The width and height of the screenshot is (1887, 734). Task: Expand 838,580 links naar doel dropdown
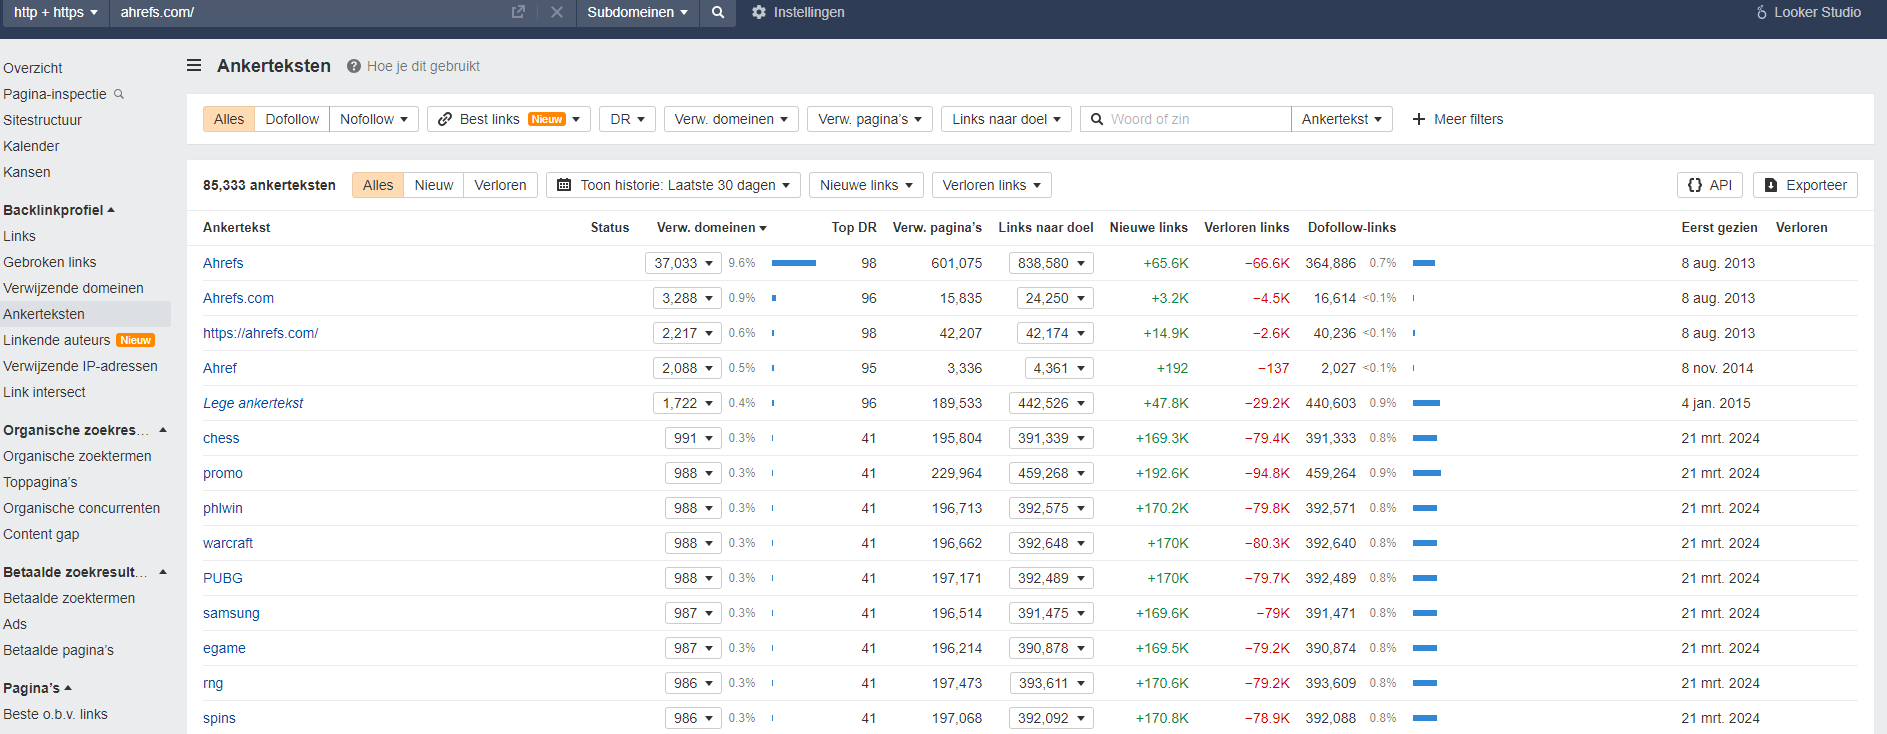[x=1051, y=263]
